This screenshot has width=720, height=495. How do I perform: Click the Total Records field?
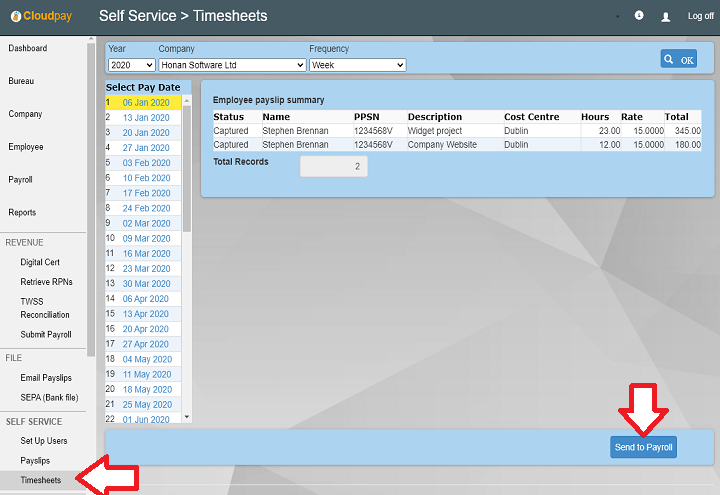coord(333,167)
